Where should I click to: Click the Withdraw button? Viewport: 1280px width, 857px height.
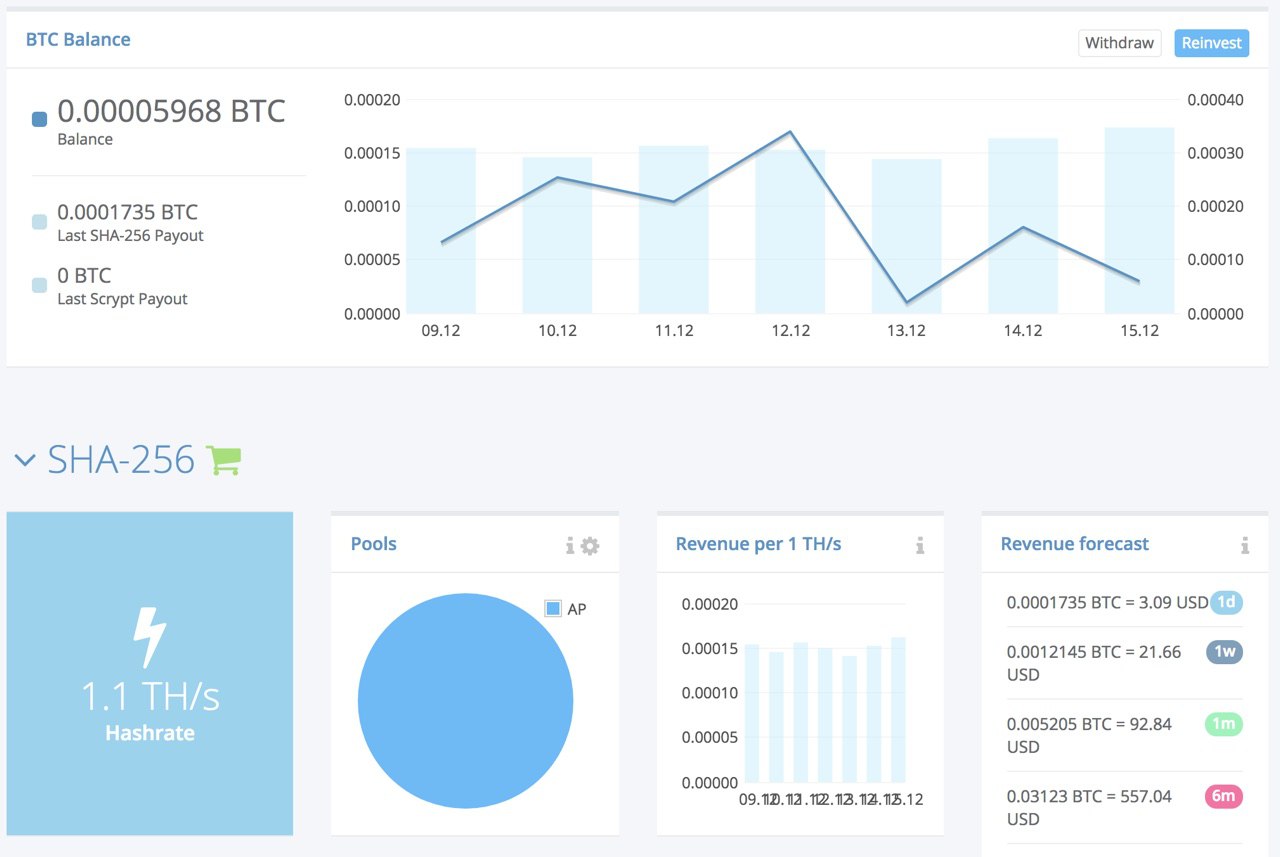[1120, 43]
